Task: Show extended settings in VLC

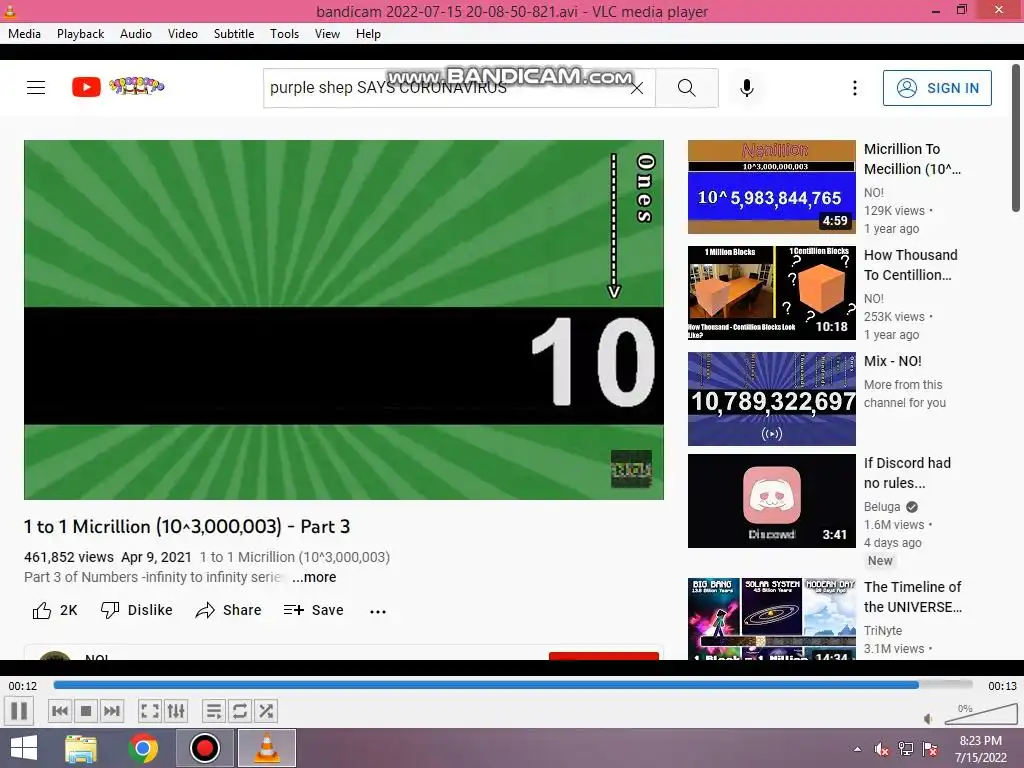Action: 176,711
